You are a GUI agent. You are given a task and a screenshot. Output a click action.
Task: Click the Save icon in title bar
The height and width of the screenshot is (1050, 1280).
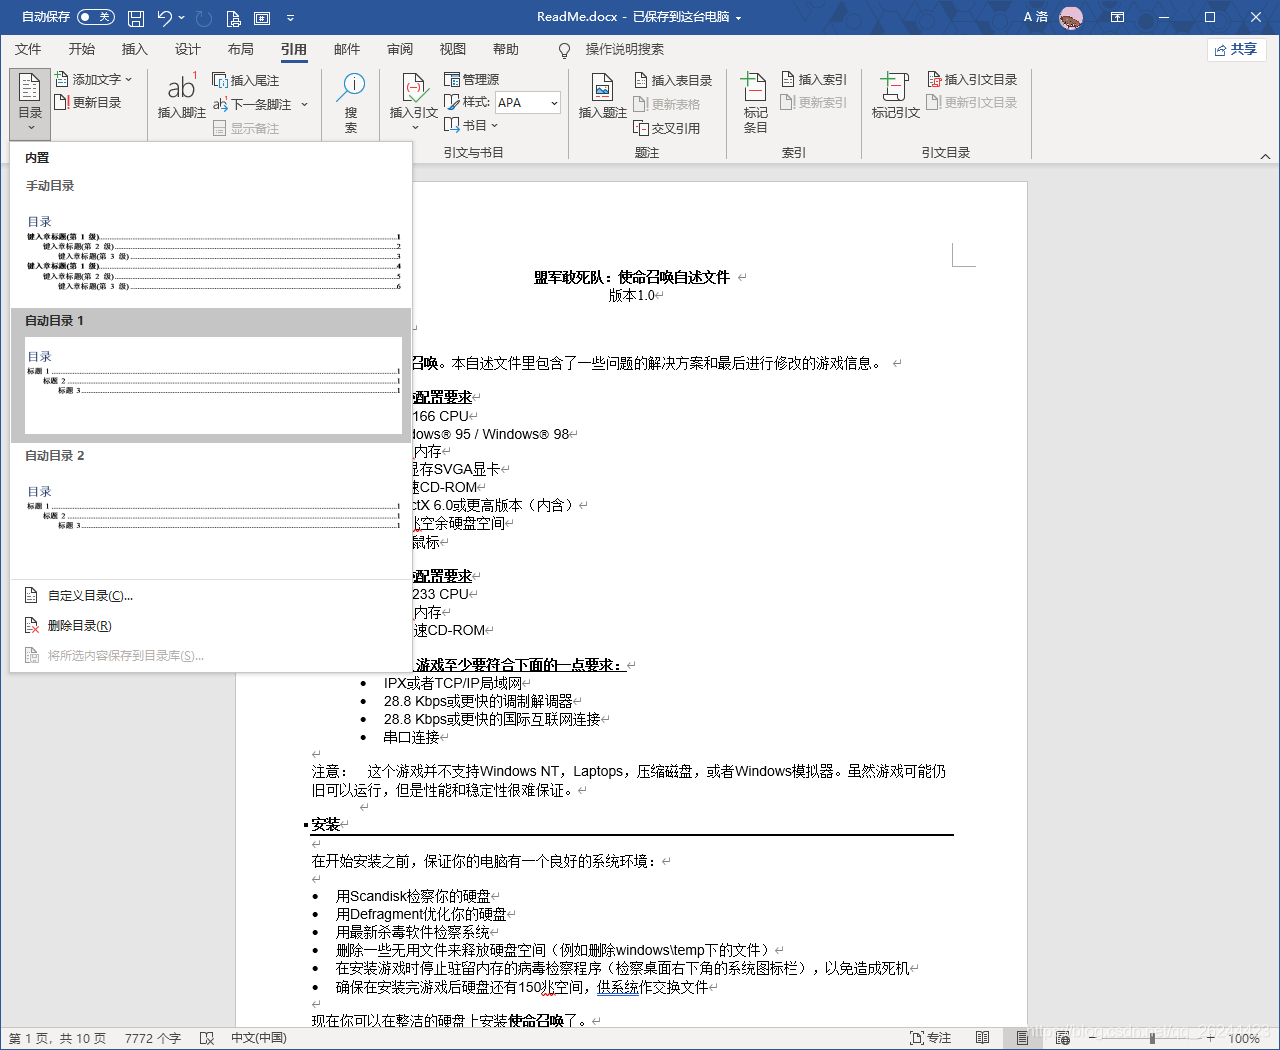136,18
